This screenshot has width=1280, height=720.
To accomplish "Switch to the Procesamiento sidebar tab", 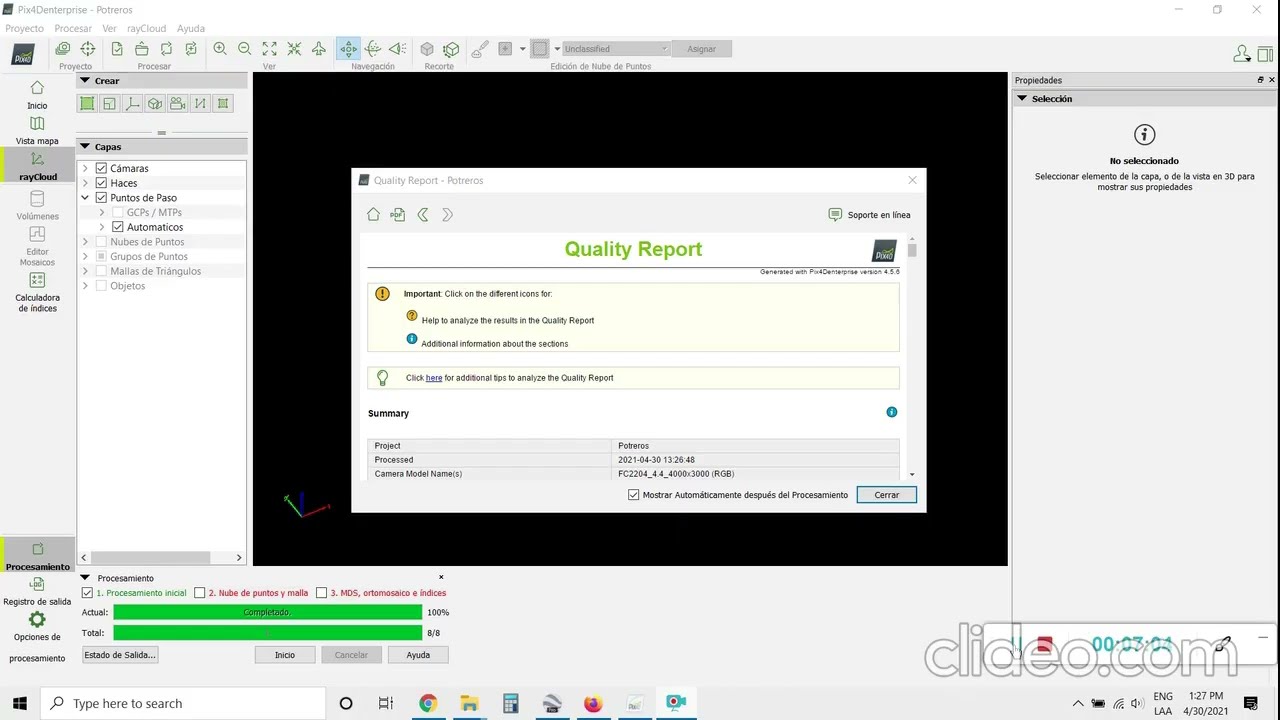I will 38,556.
